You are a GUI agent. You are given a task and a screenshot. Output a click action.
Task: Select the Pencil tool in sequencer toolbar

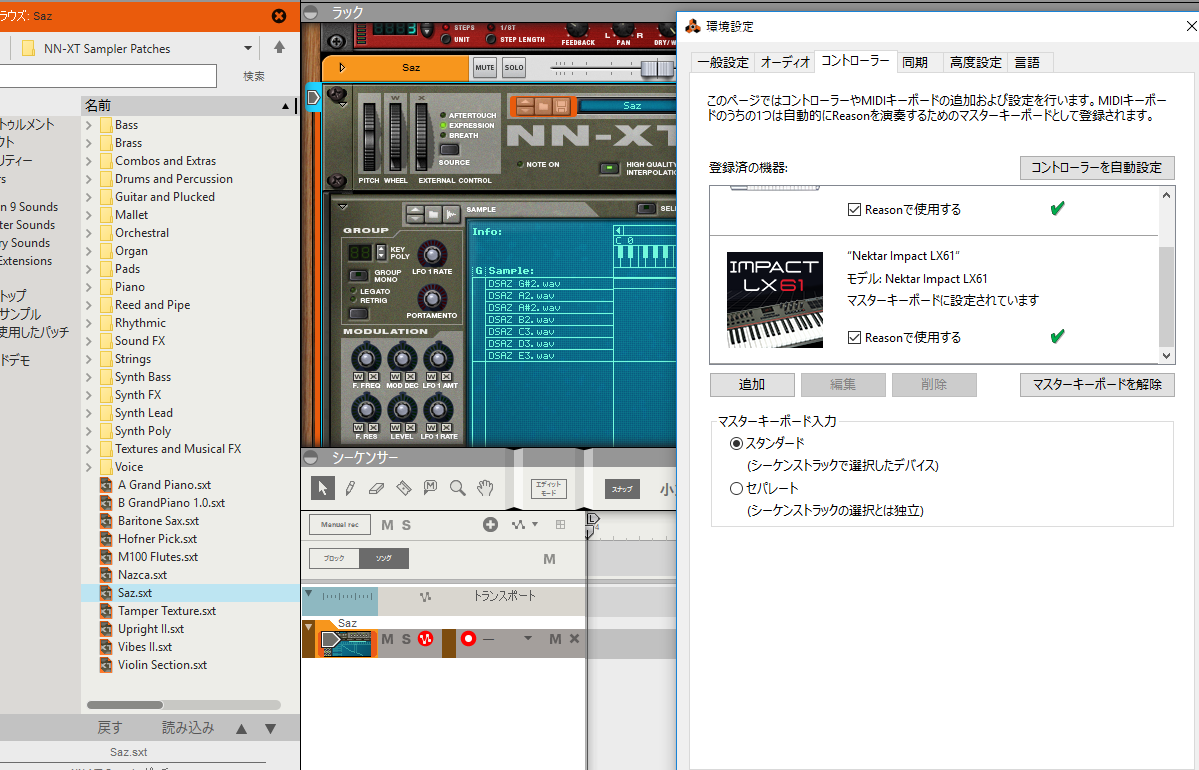(349, 488)
